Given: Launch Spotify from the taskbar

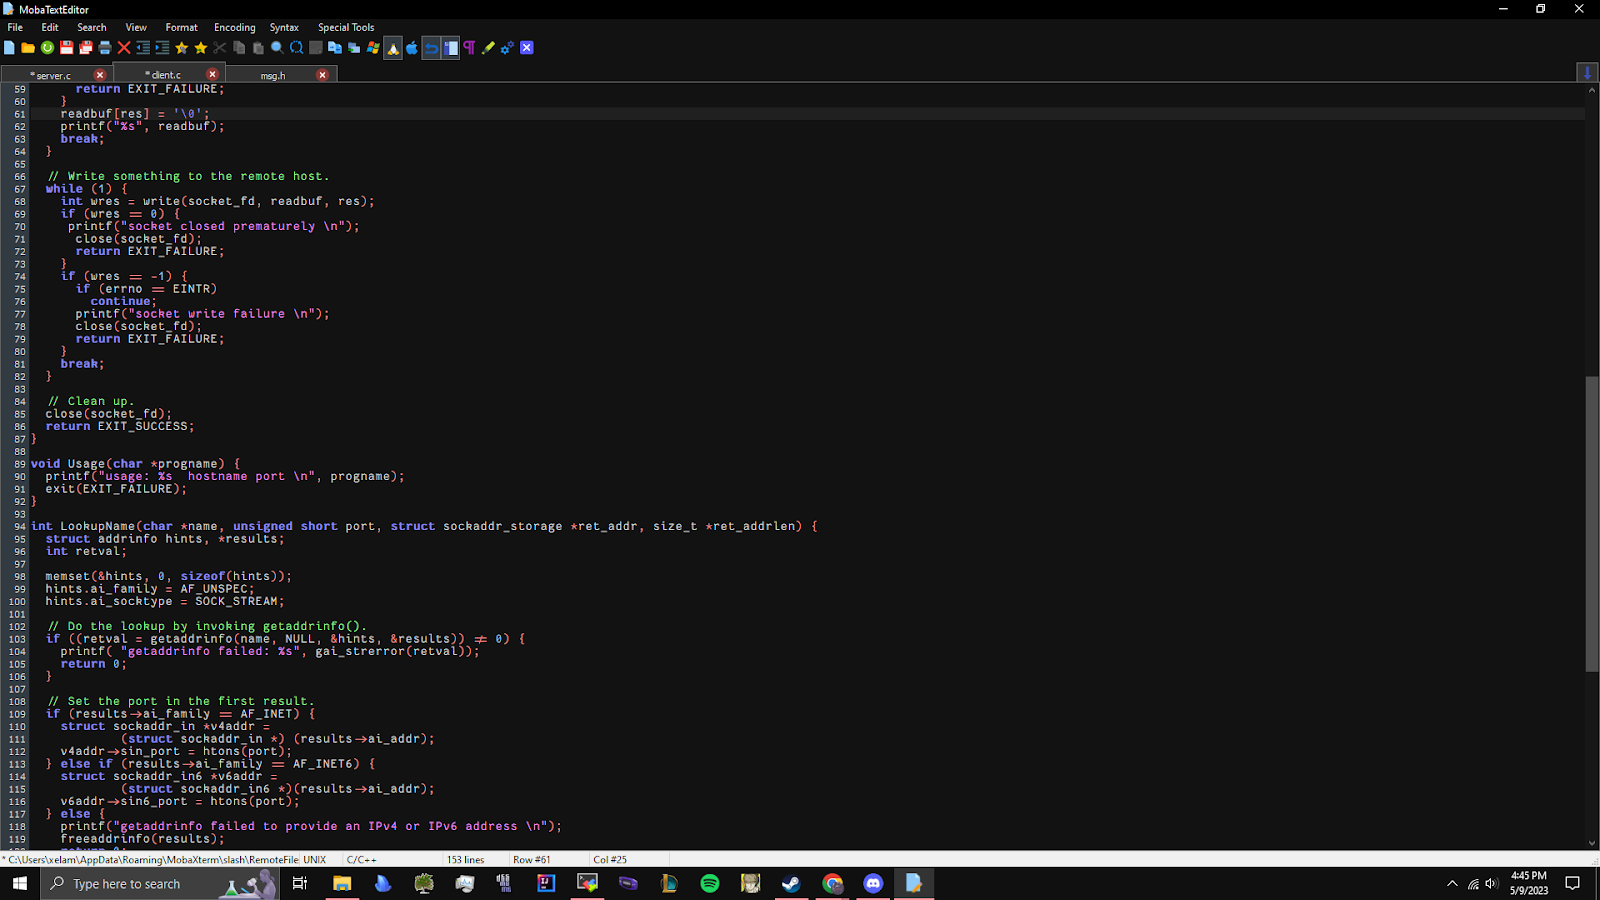Looking at the screenshot, I should point(710,883).
